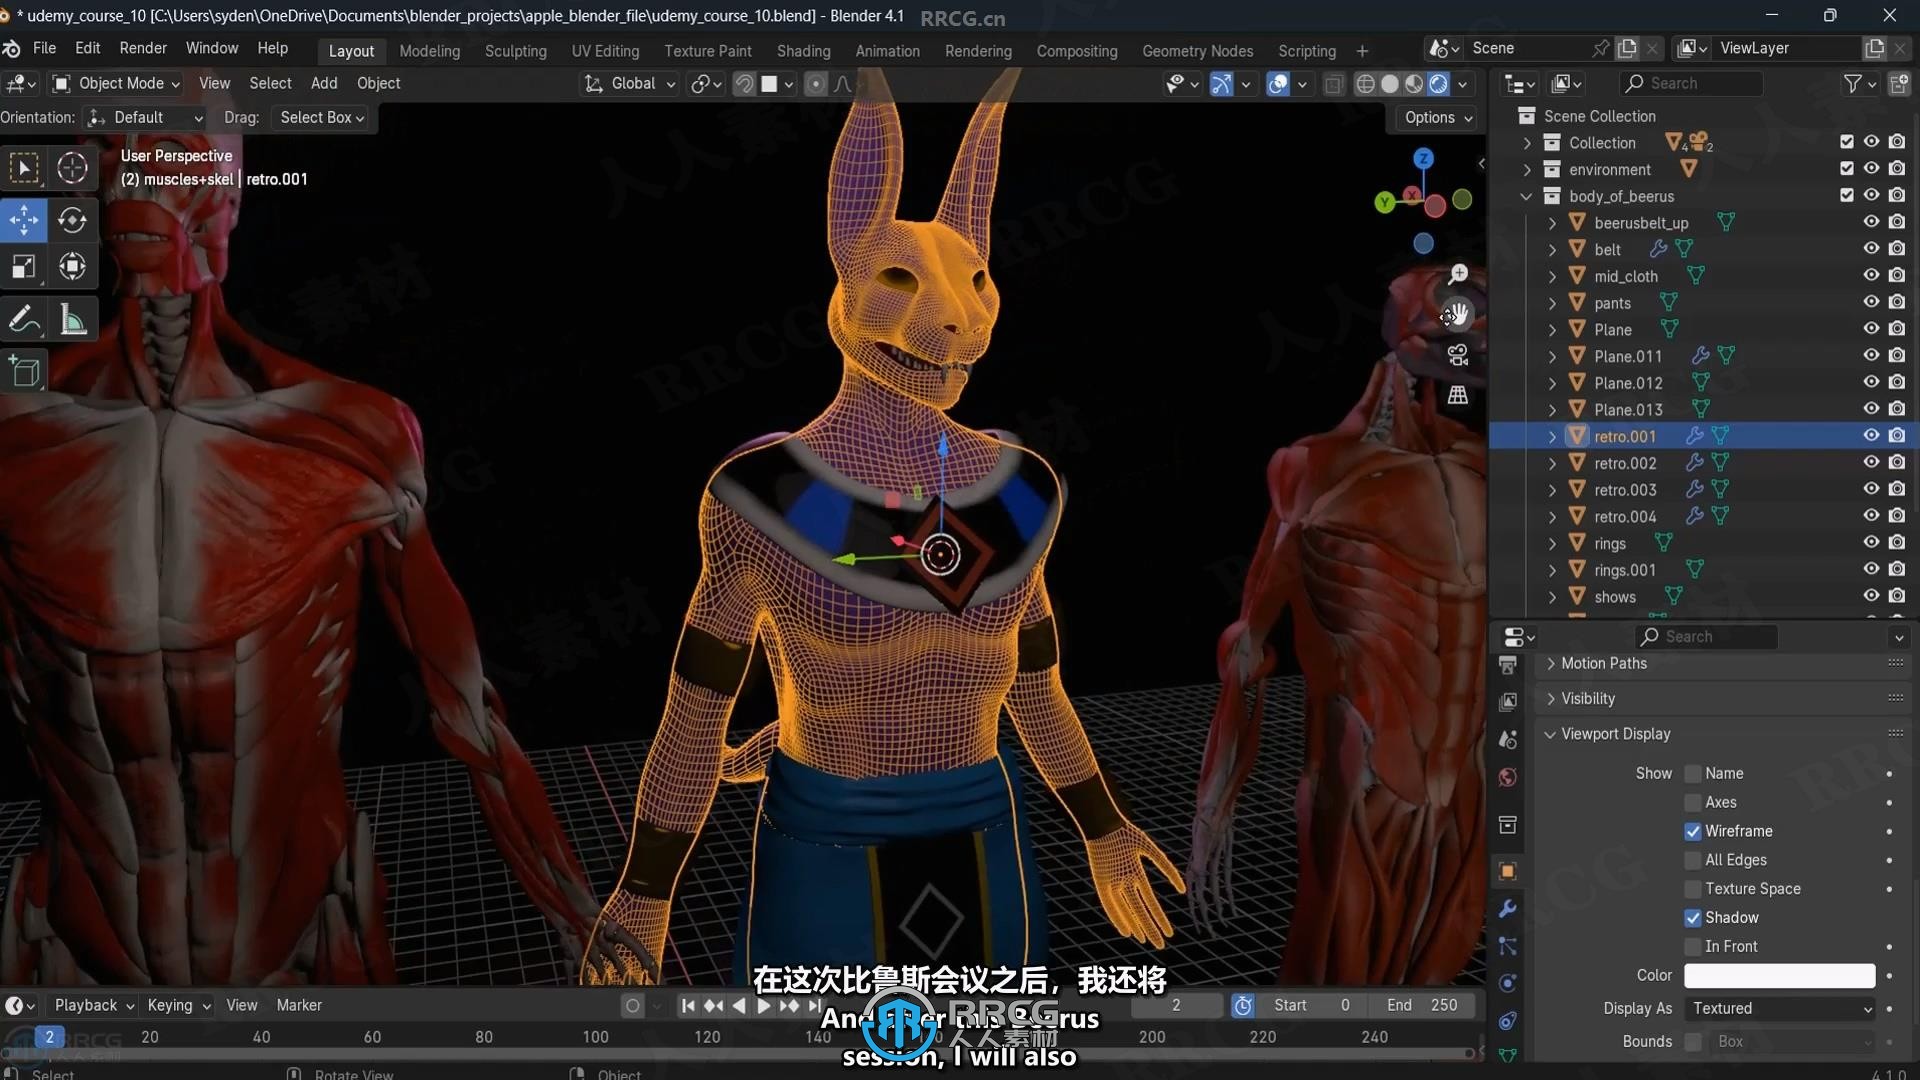The width and height of the screenshot is (1920, 1080).
Task: Click the pan view hand icon
Action: point(1458,315)
